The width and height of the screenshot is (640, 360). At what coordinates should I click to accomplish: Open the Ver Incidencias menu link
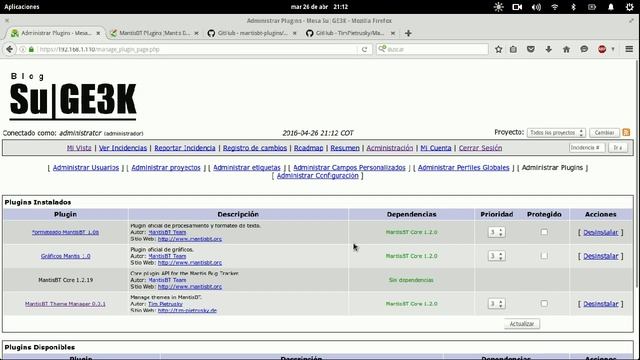tap(123, 148)
